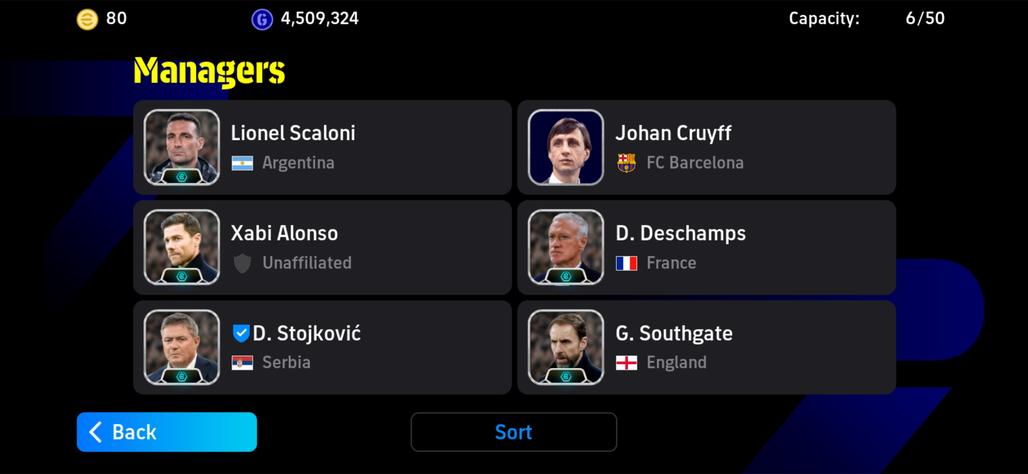Choose the G. Southgate manager card
The height and width of the screenshot is (474, 1028).
tap(707, 347)
